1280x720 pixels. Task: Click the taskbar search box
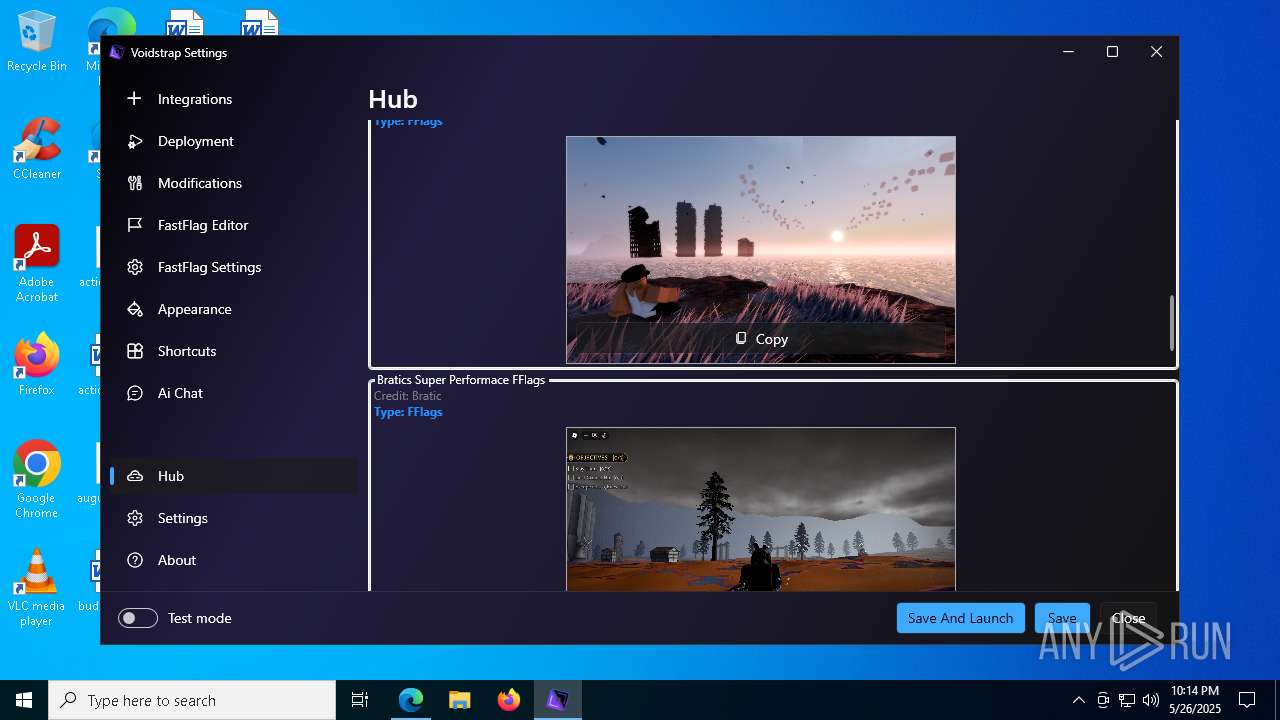(x=192, y=700)
